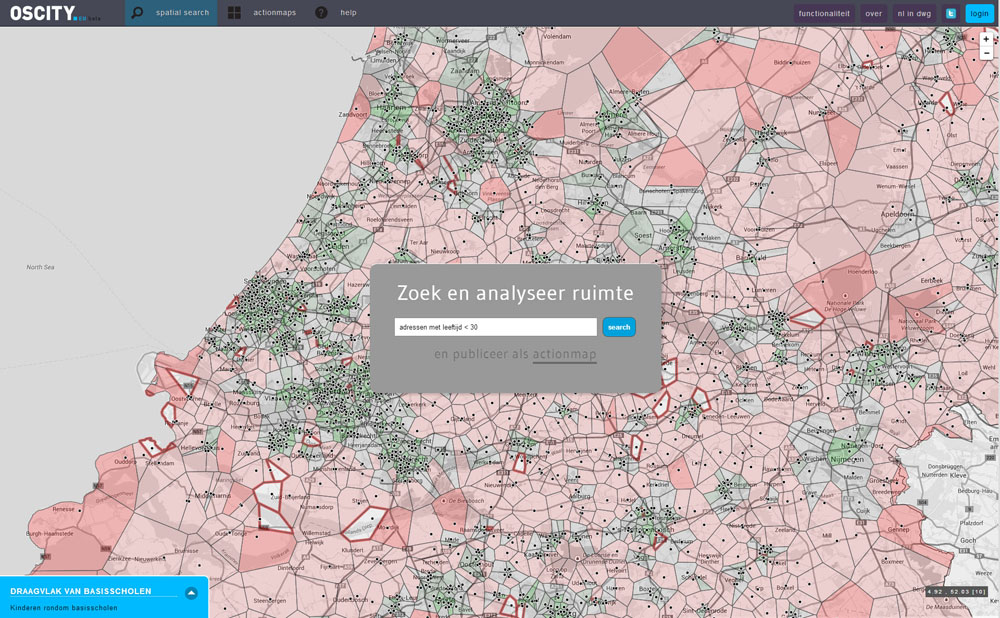
Task: Click the 'DRAAGVLAK VAN BASISSCHOLEN' panel title
Action: (81, 591)
